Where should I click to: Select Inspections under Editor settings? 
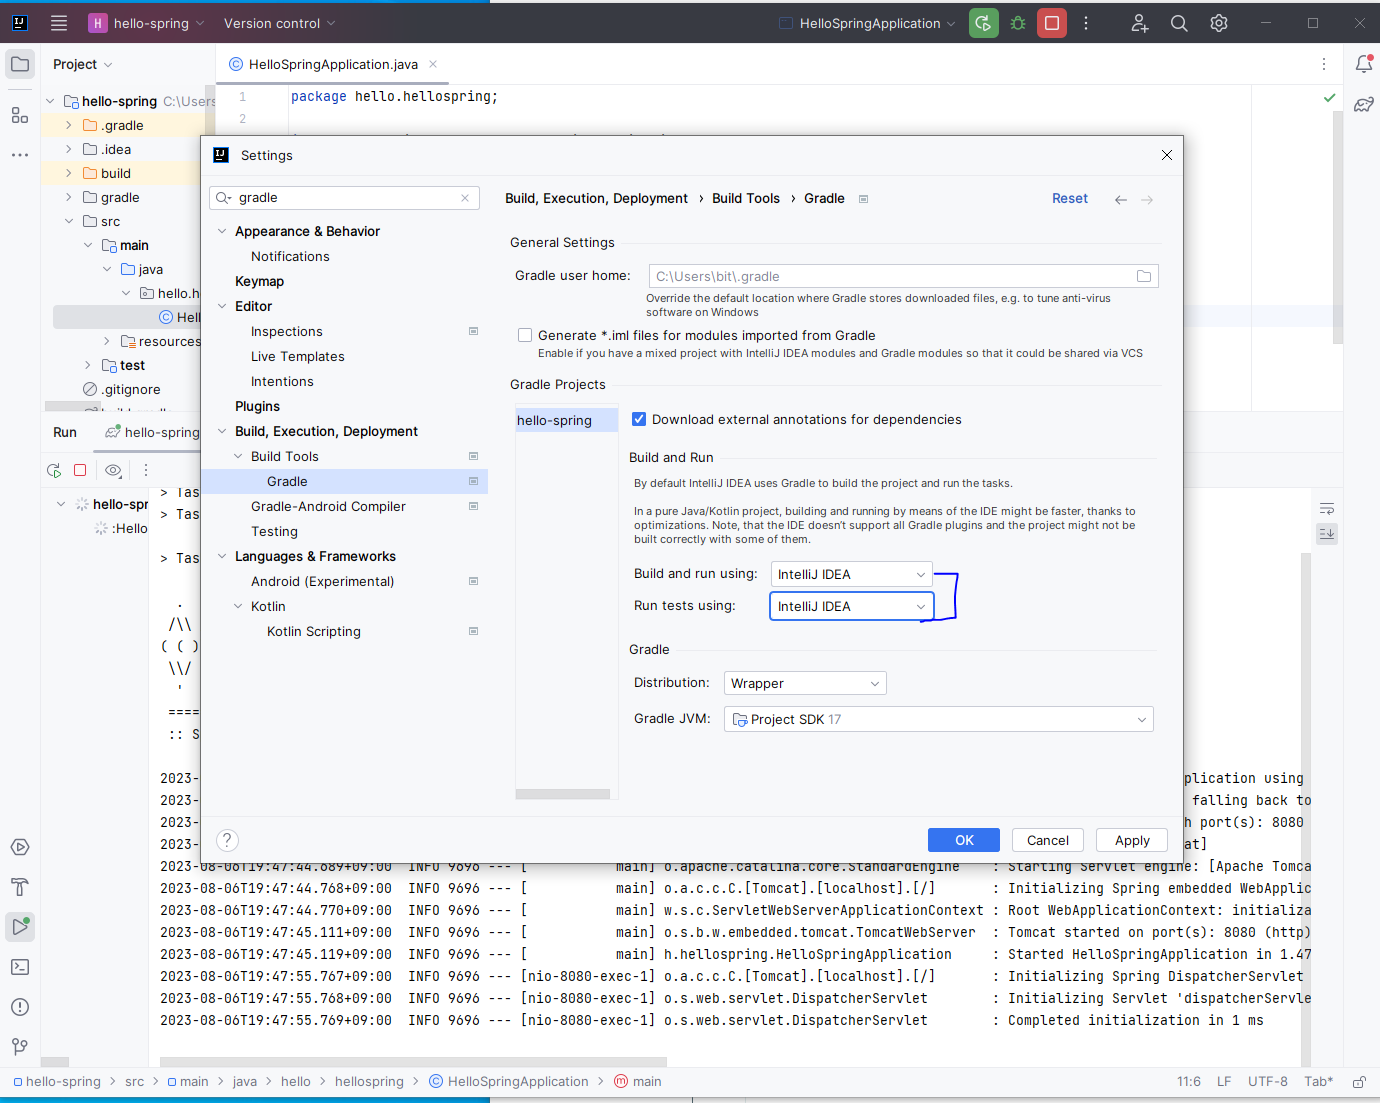(287, 331)
